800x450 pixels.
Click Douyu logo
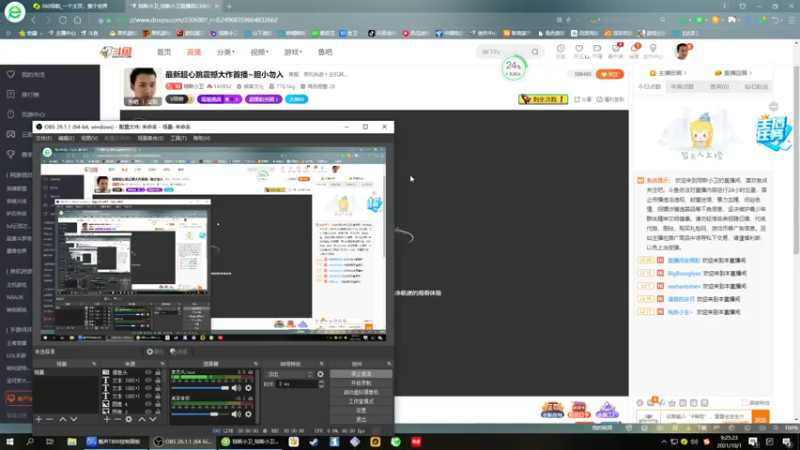point(116,52)
